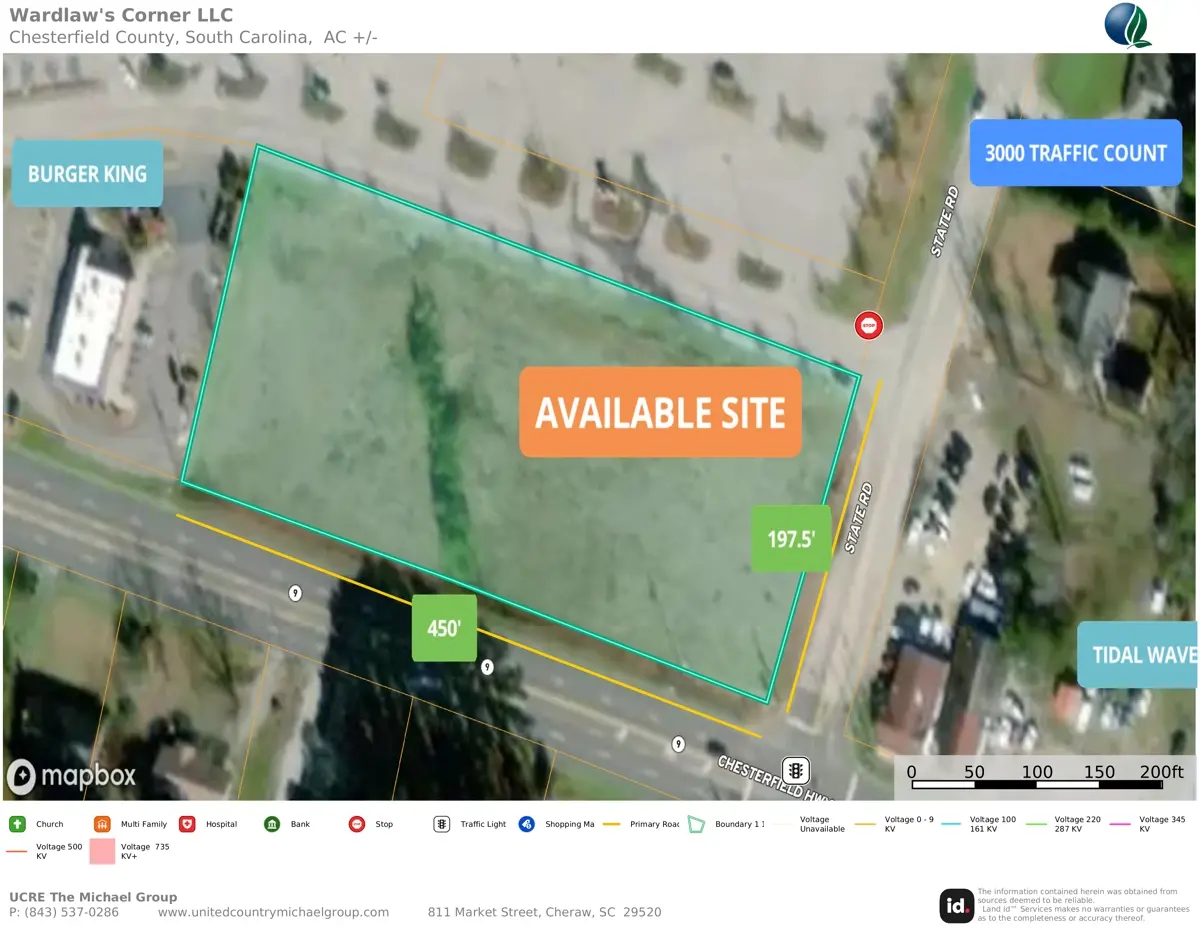Click the Hospital legend icon
Viewport: 1200px width, 928px height.
point(187,824)
